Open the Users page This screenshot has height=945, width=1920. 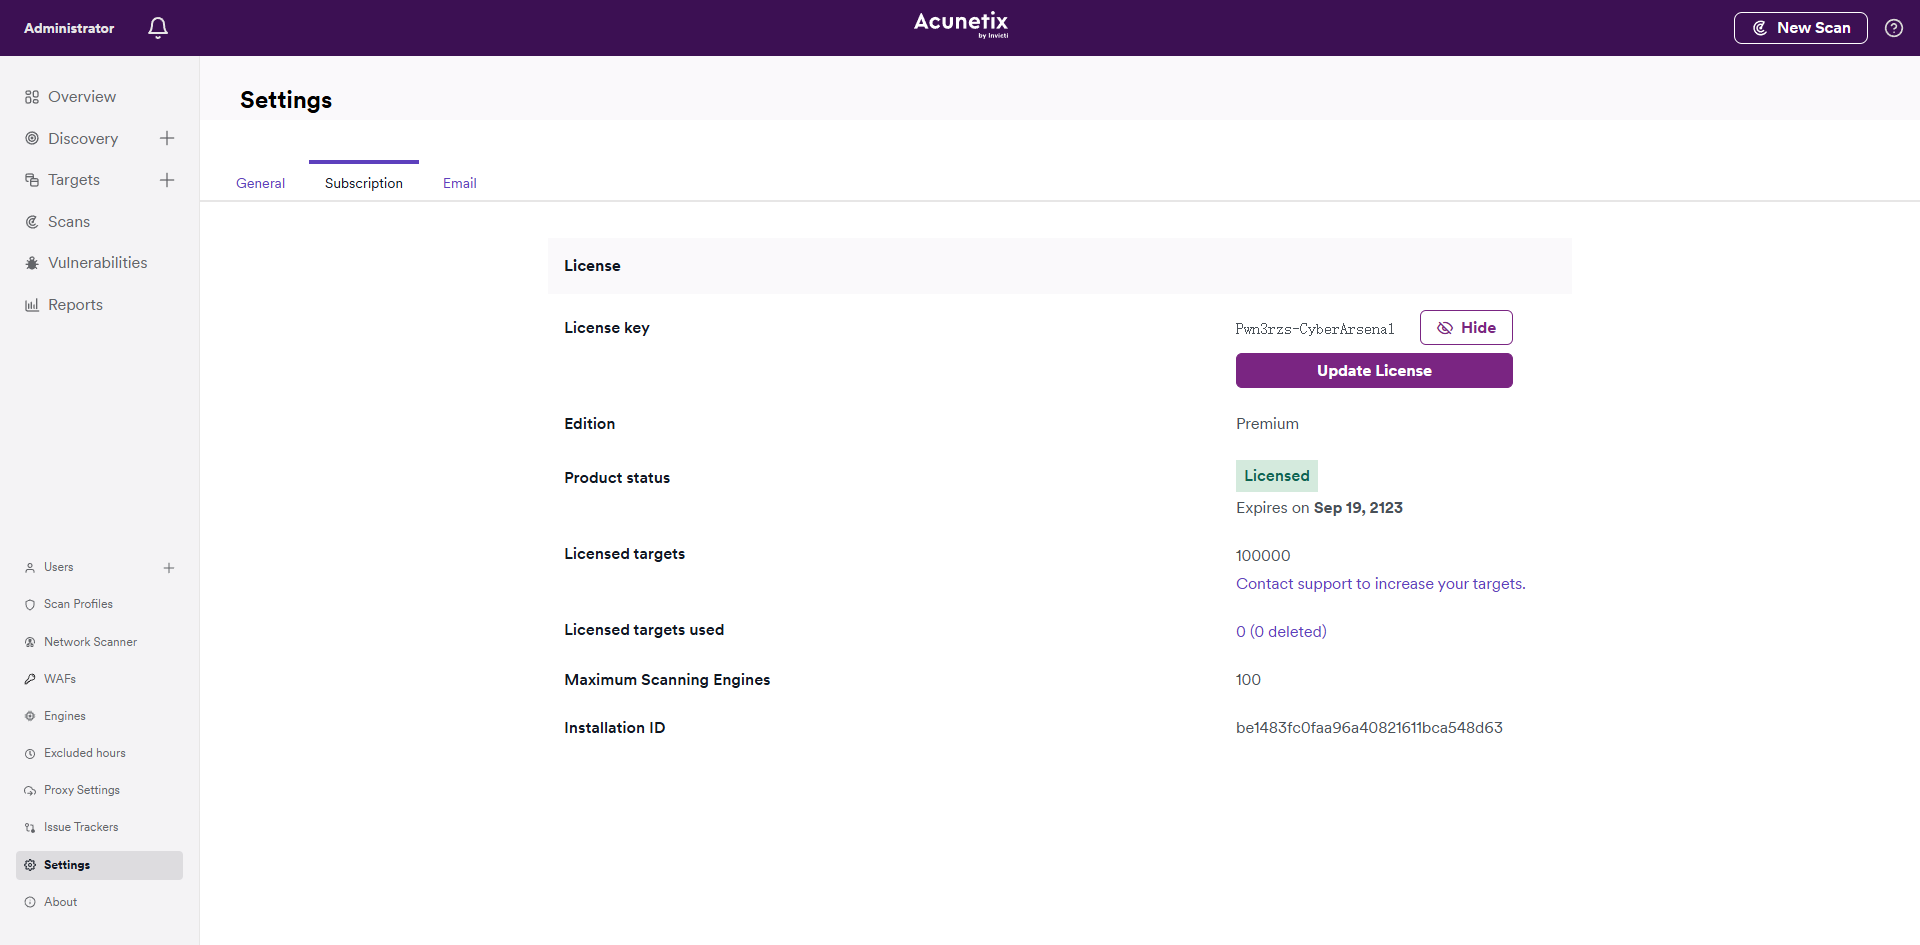(x=59, y=567)
